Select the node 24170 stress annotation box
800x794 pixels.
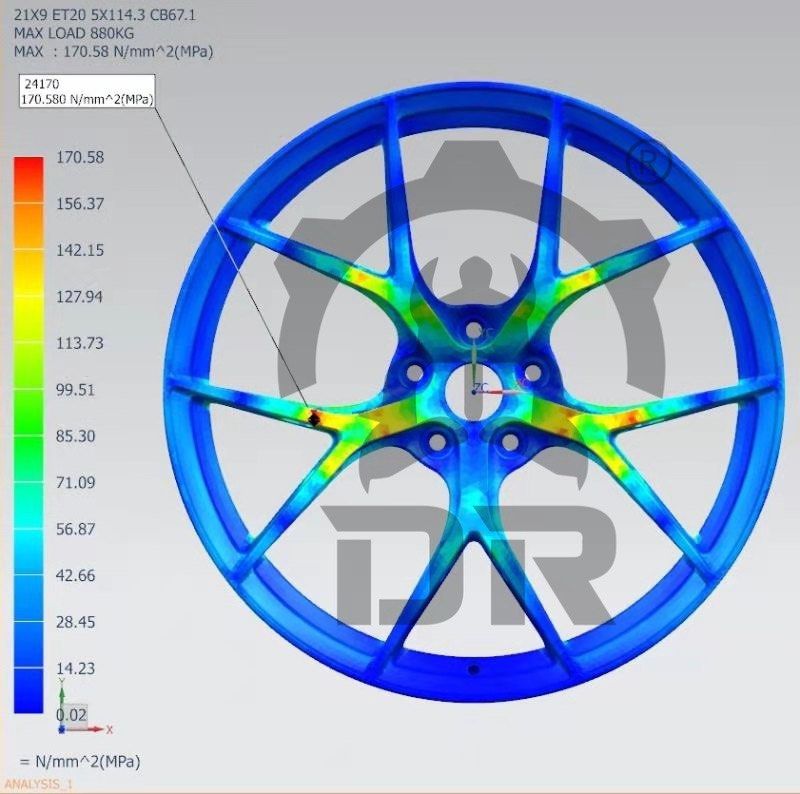point(85,92)
